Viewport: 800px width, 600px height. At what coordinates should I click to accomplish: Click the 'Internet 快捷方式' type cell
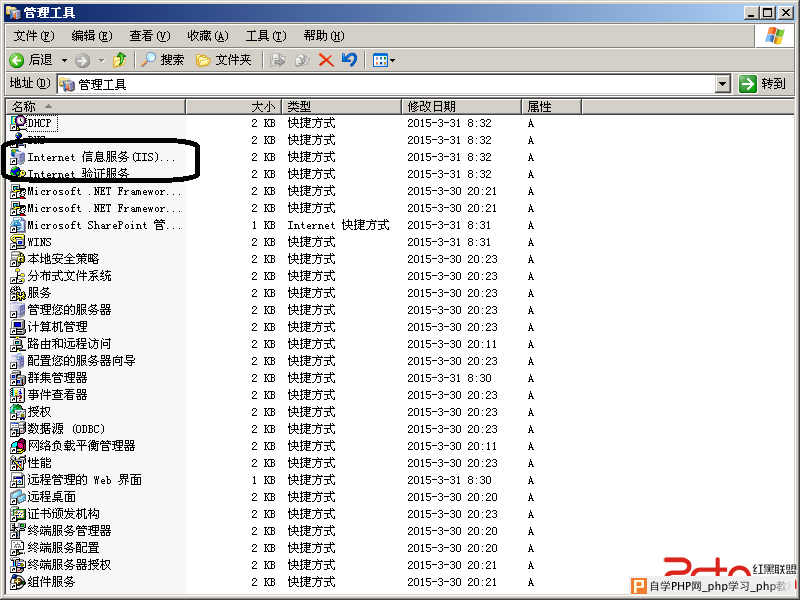[x=338, y=225]
